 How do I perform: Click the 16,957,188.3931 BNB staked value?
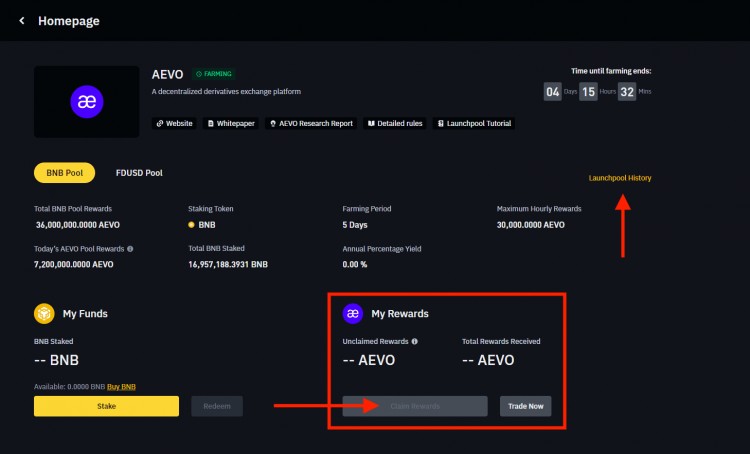[228, 265]
